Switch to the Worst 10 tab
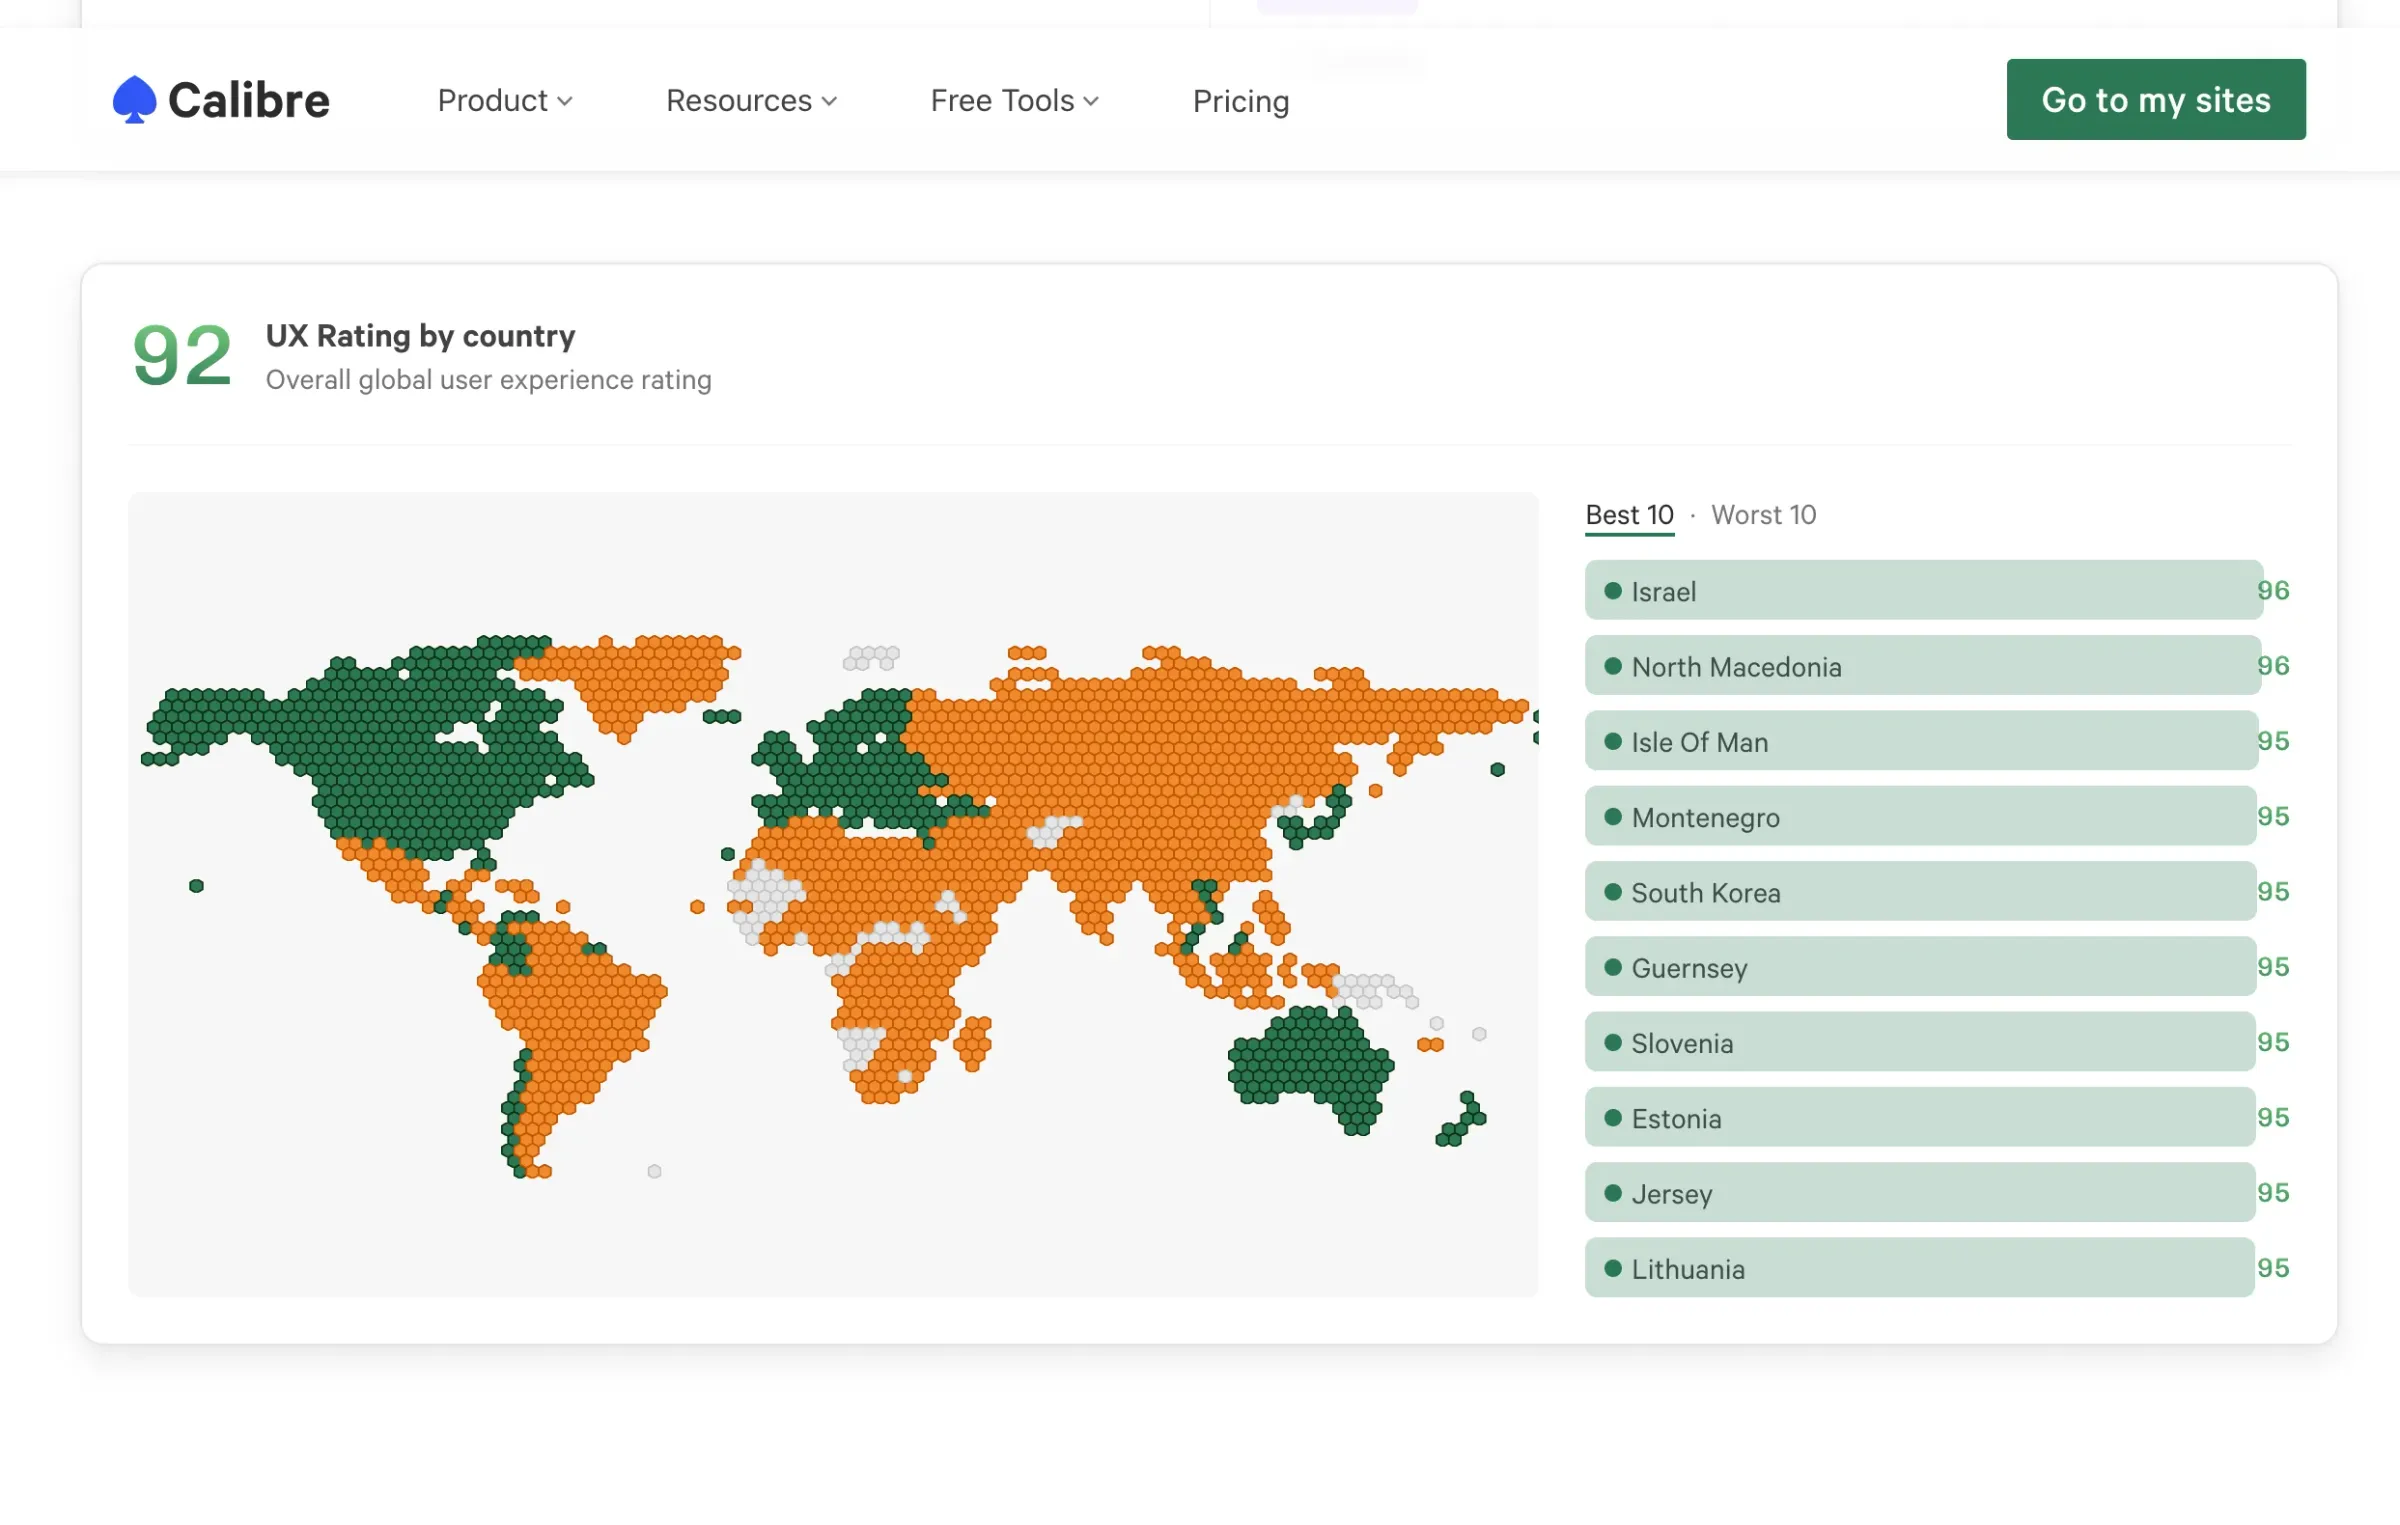Viewport: 2400px width, 1525px height. click(1763, 515)
